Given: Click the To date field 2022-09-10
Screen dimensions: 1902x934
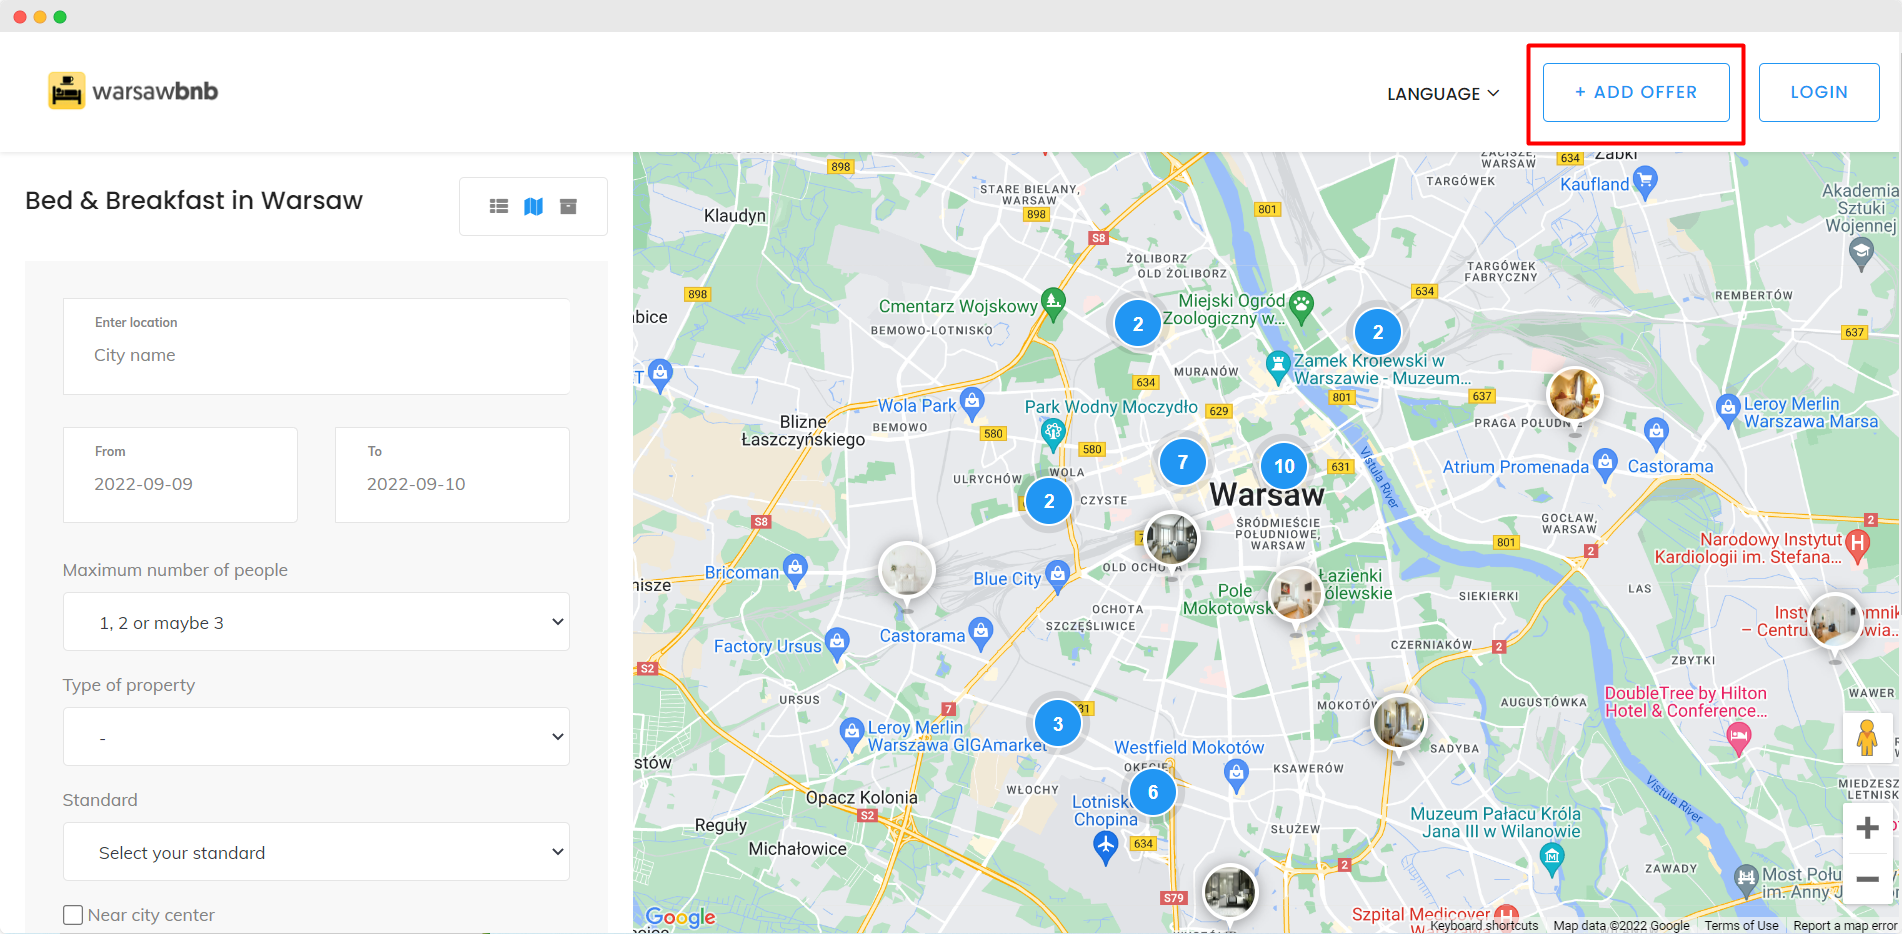Looking at the screenshot, I should pyautogui.click(x=452, y=475).
